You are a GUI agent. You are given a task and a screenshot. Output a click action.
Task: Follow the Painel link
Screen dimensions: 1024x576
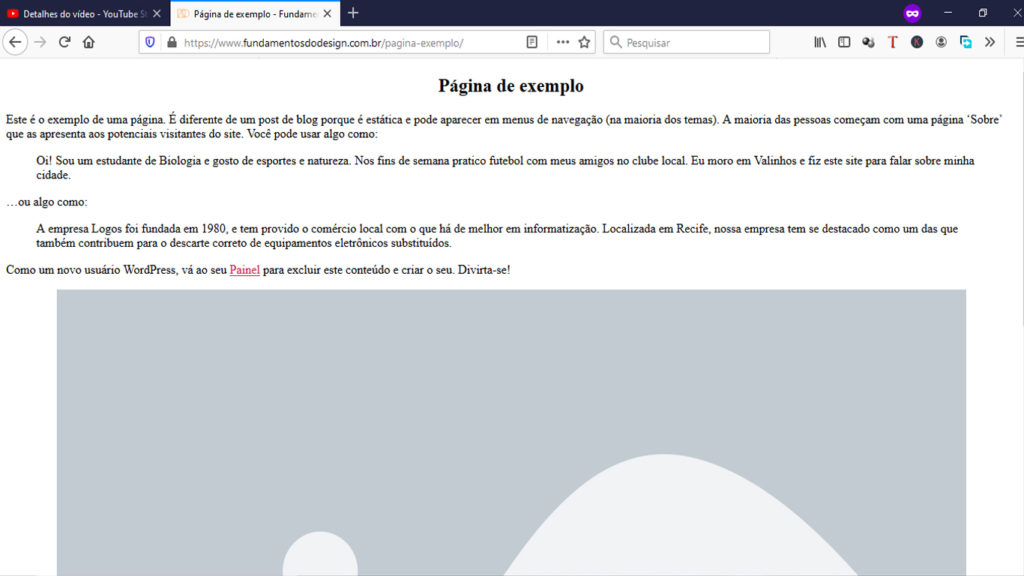[x=244, y=270]
